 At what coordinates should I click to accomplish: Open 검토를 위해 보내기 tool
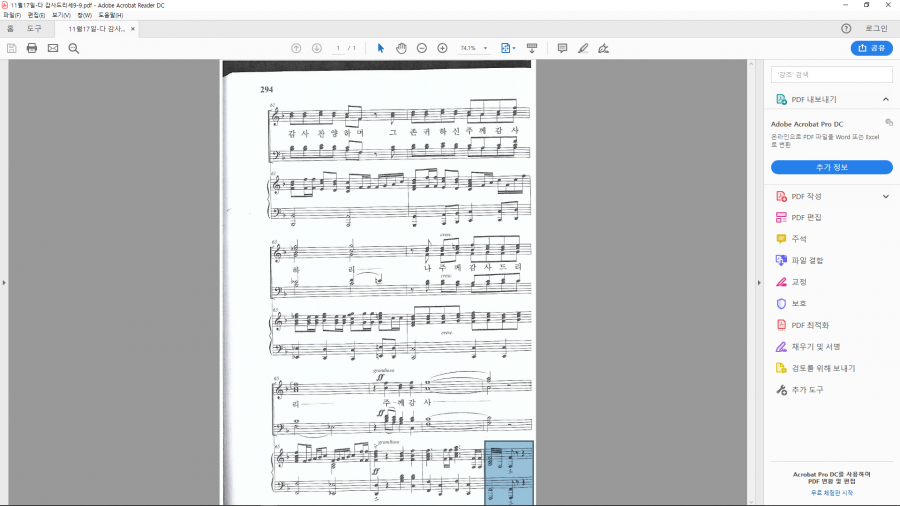point(823,368)
